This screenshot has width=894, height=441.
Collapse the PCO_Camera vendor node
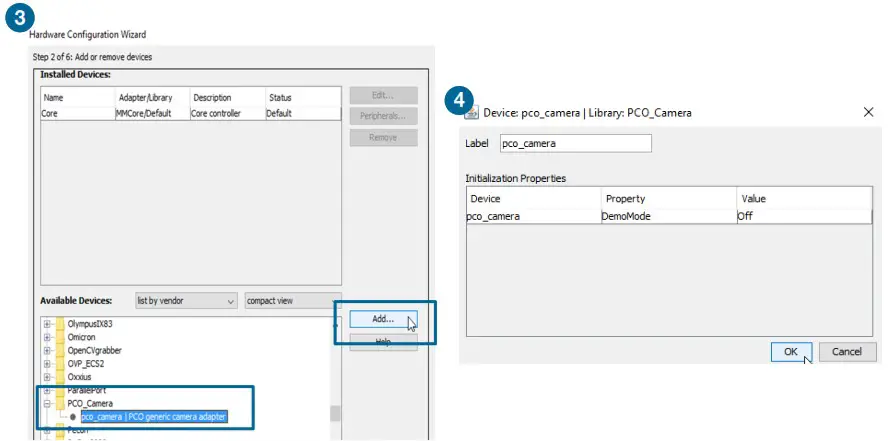click(47, 403)
